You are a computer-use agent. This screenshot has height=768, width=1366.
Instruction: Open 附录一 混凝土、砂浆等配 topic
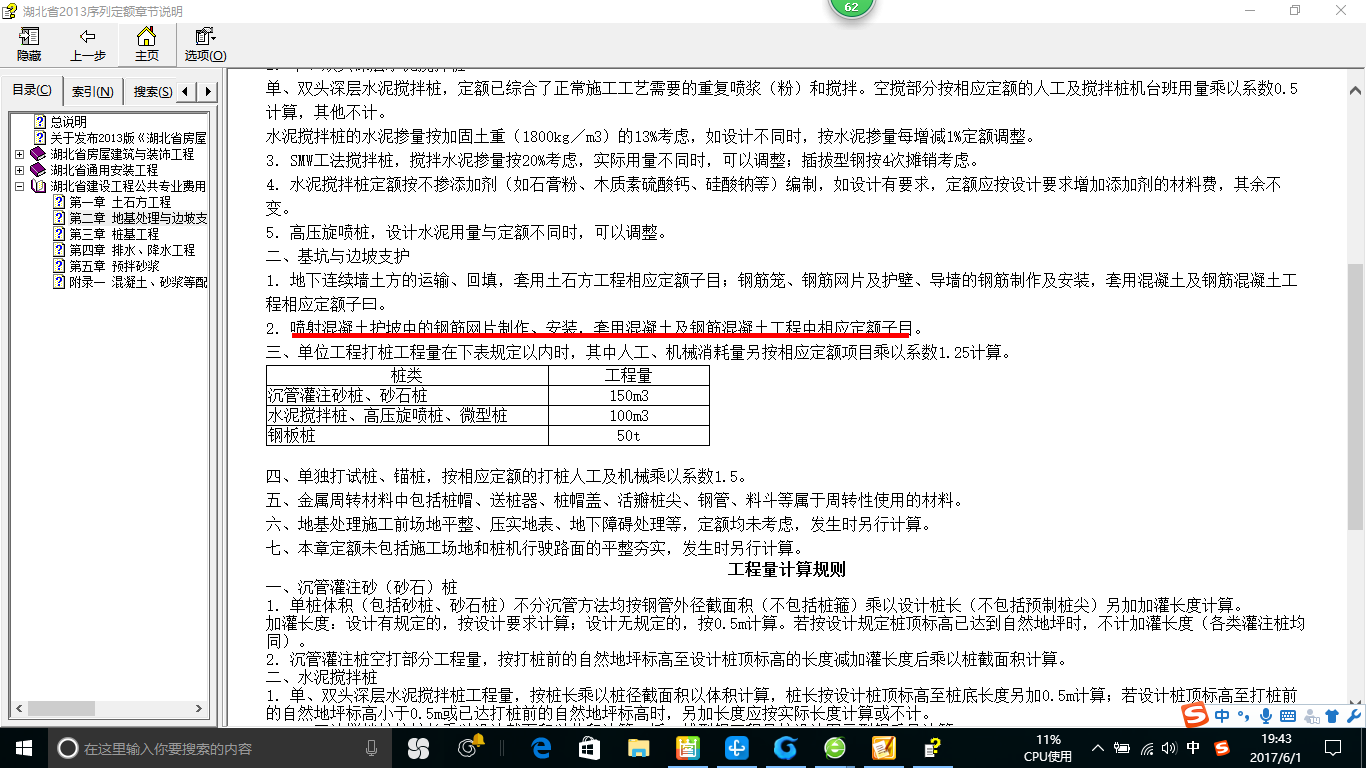click(x=138, y=282)
